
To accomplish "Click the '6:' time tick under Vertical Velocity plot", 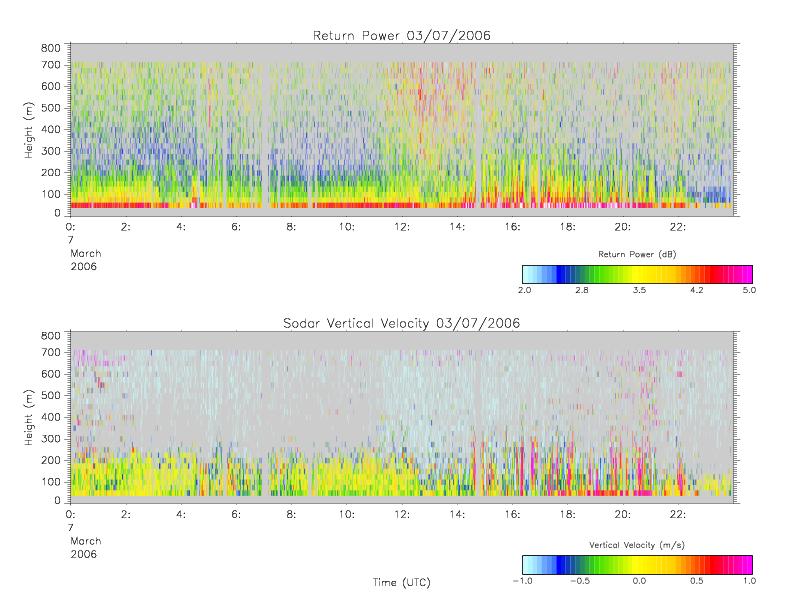I will click(x=236, y=514).
